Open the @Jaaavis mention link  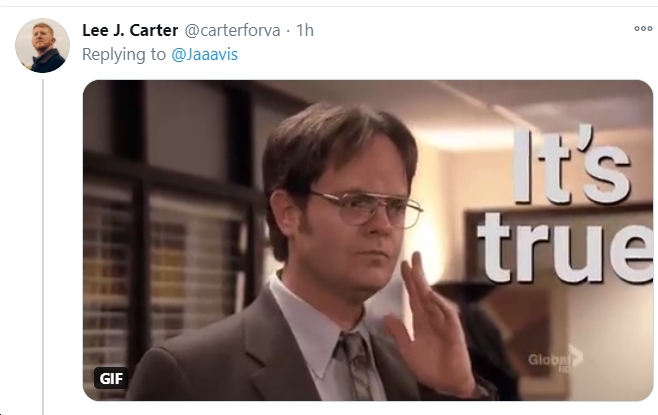[204, 55]
